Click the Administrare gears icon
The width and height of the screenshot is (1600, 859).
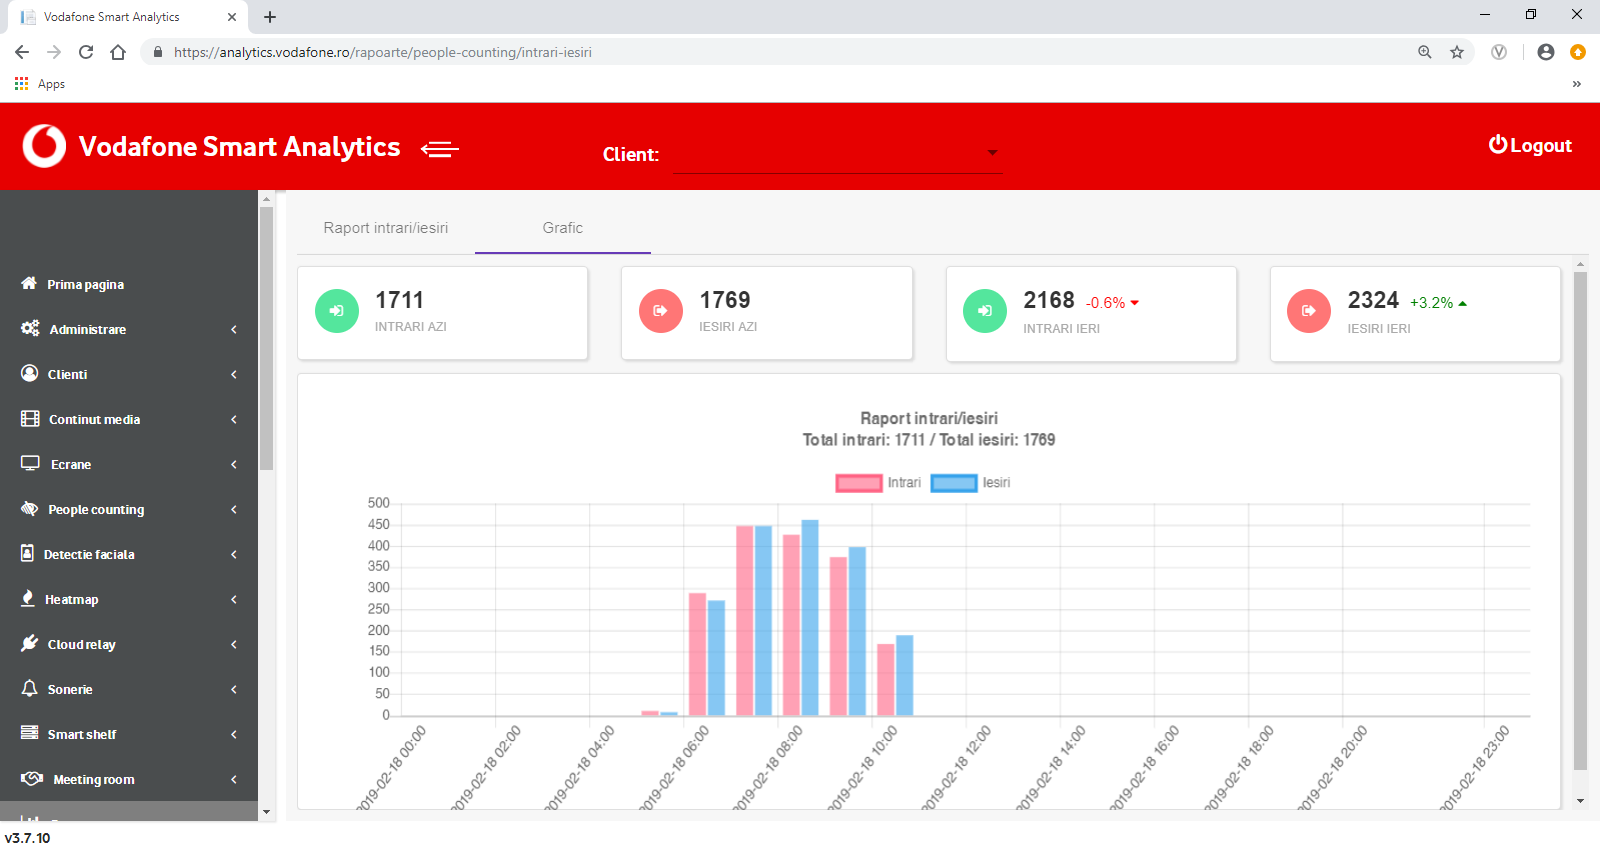pos(30,328)
